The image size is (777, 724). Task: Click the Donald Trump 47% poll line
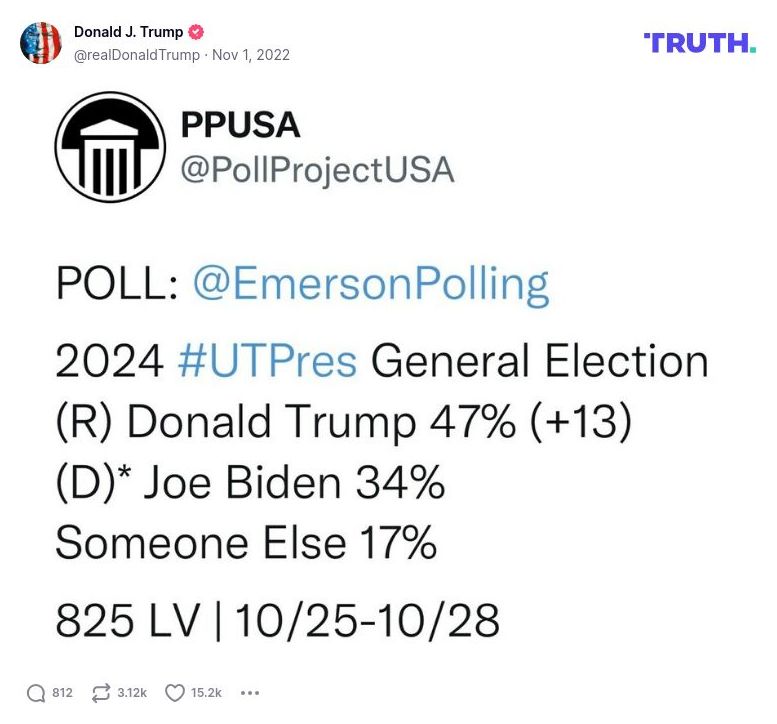click(345, 422)
